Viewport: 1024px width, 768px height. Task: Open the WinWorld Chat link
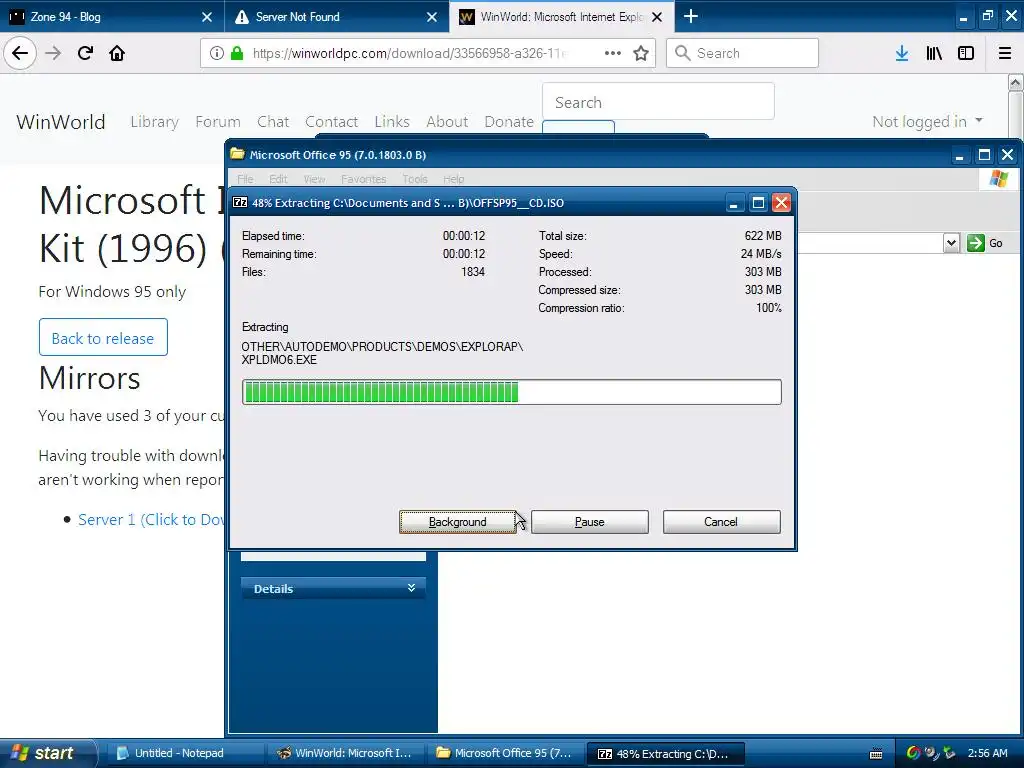tap(273, 121)
